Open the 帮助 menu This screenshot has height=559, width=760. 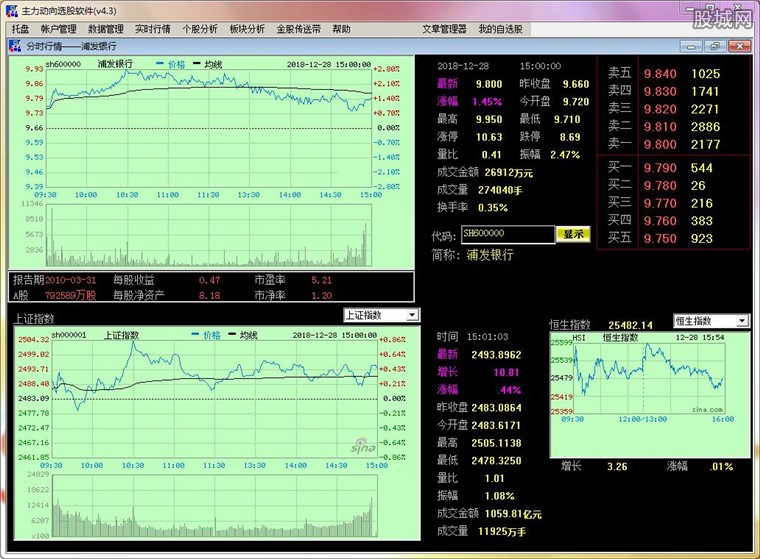[x=342, y=29]
